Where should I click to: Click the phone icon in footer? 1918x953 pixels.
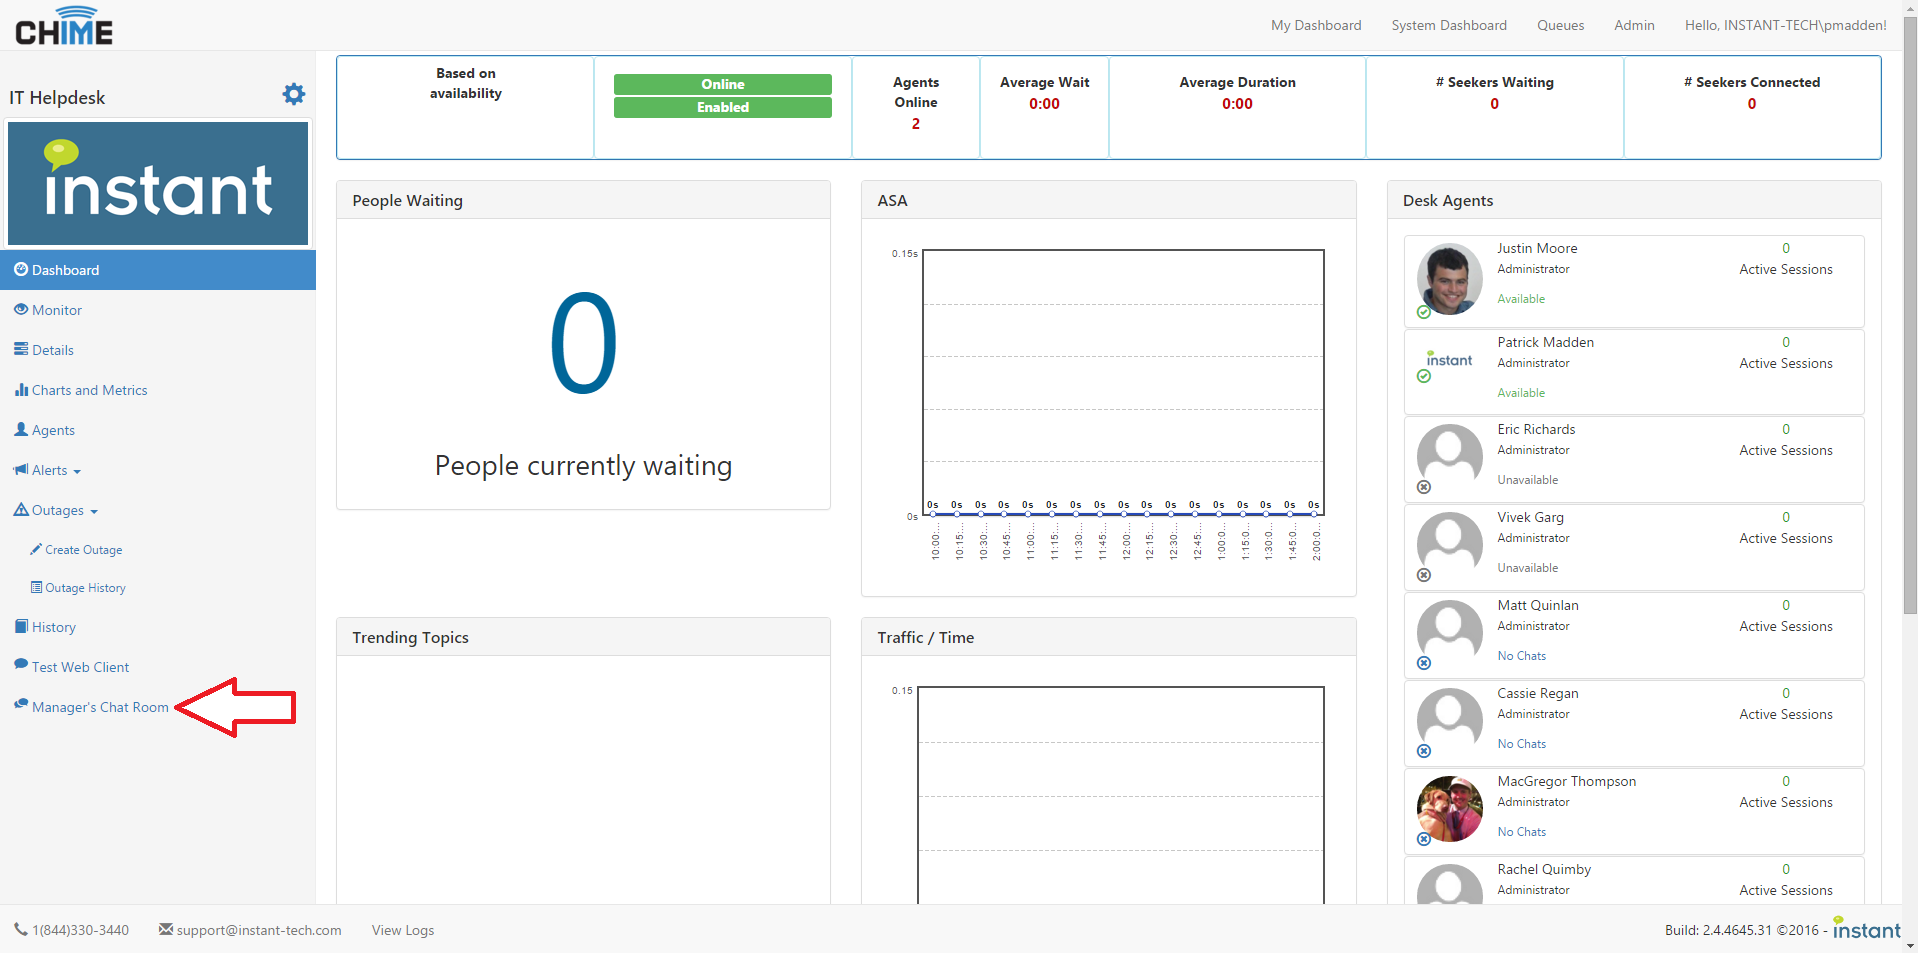tap(21, 930)
